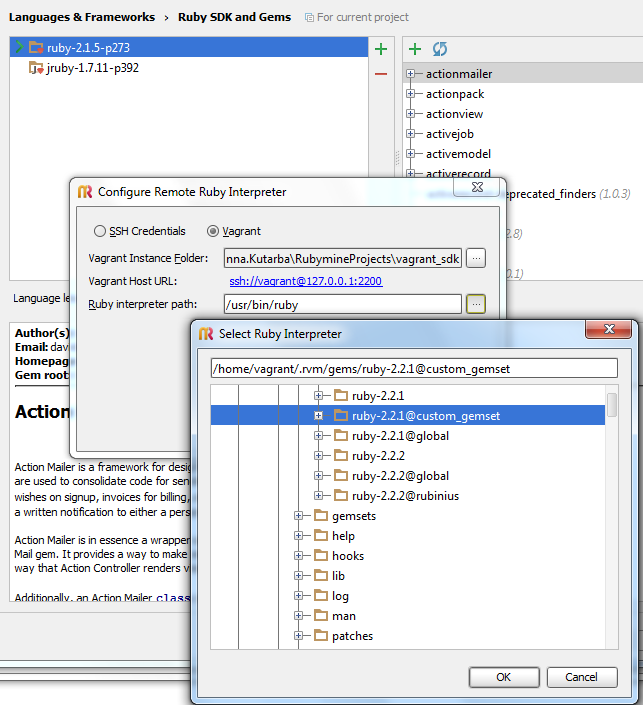This screenshot has height=705, width=643.
Task: Click Vagrant Instance Folder field
Action: click(x=343, y=259)
